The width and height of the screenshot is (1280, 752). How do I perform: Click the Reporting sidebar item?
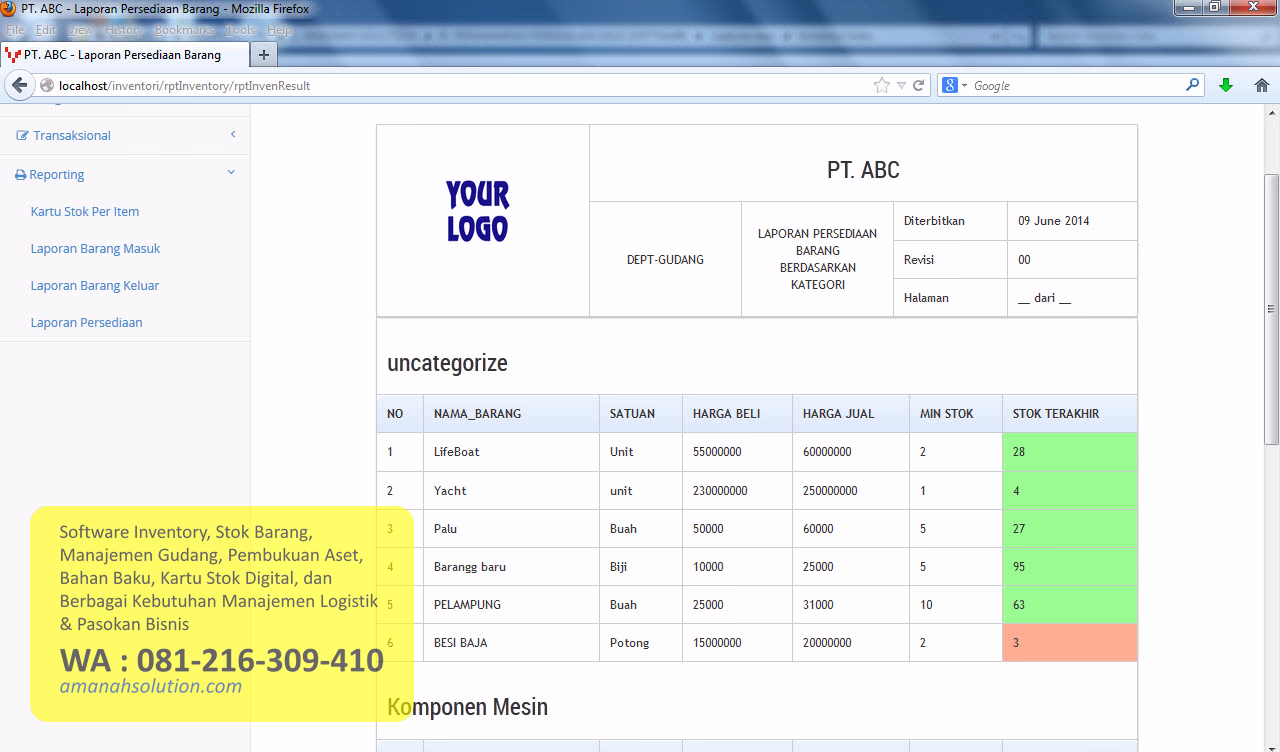pos(125,174)
